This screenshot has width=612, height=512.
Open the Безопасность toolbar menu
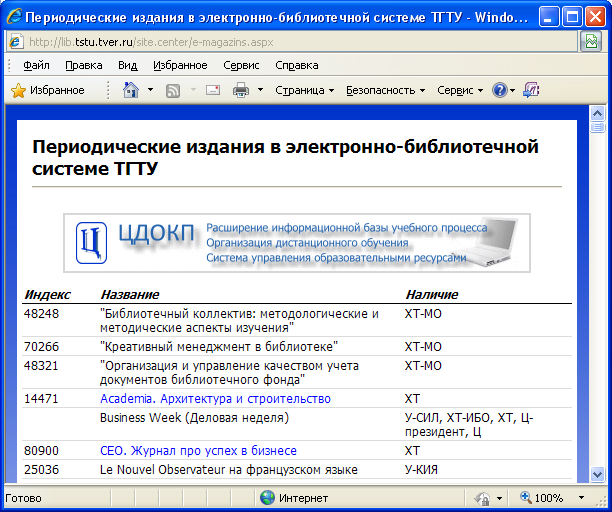click(385, 90)
